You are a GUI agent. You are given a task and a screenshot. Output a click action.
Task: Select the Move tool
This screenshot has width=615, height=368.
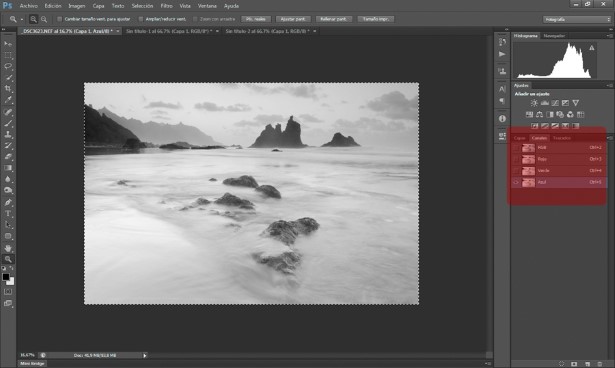(8, 44)
